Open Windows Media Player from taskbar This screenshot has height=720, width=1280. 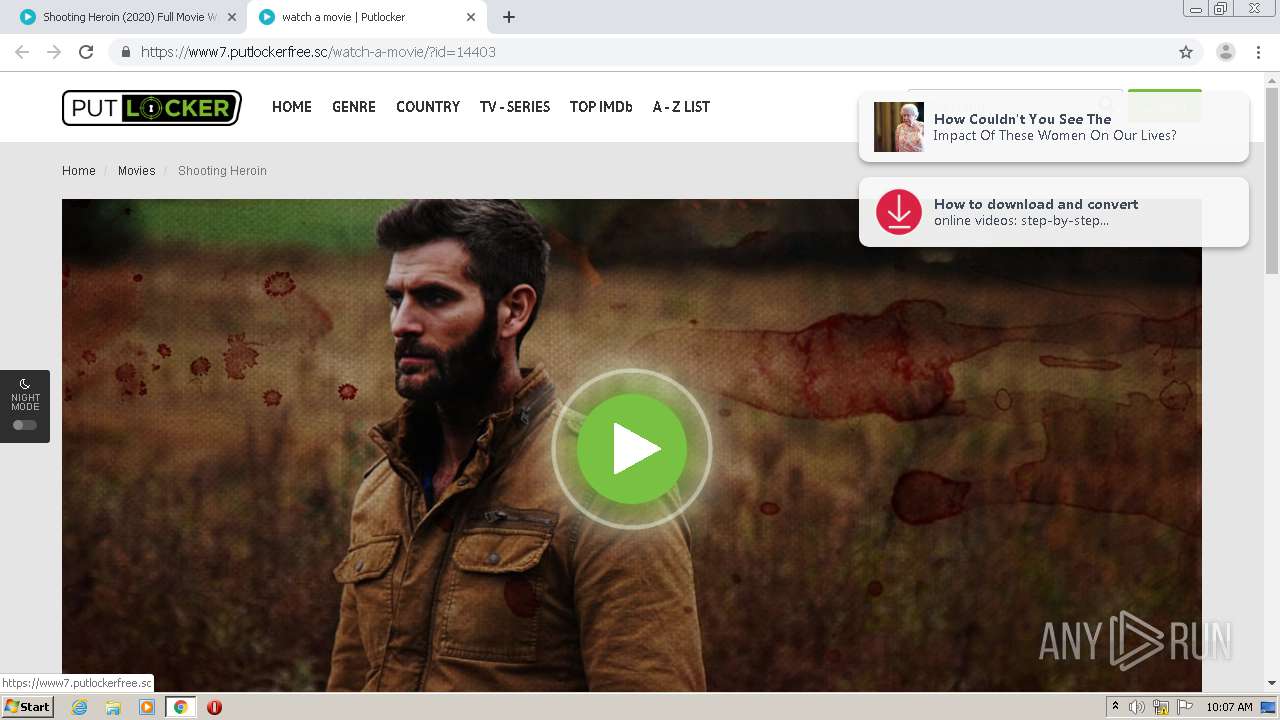(x=147, y=707)
